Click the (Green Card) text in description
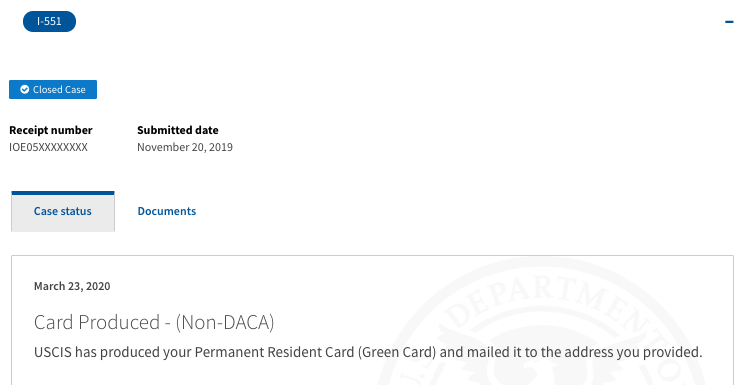Image resolution: width=751 pixels, height=385 pixels. (397, 352)
